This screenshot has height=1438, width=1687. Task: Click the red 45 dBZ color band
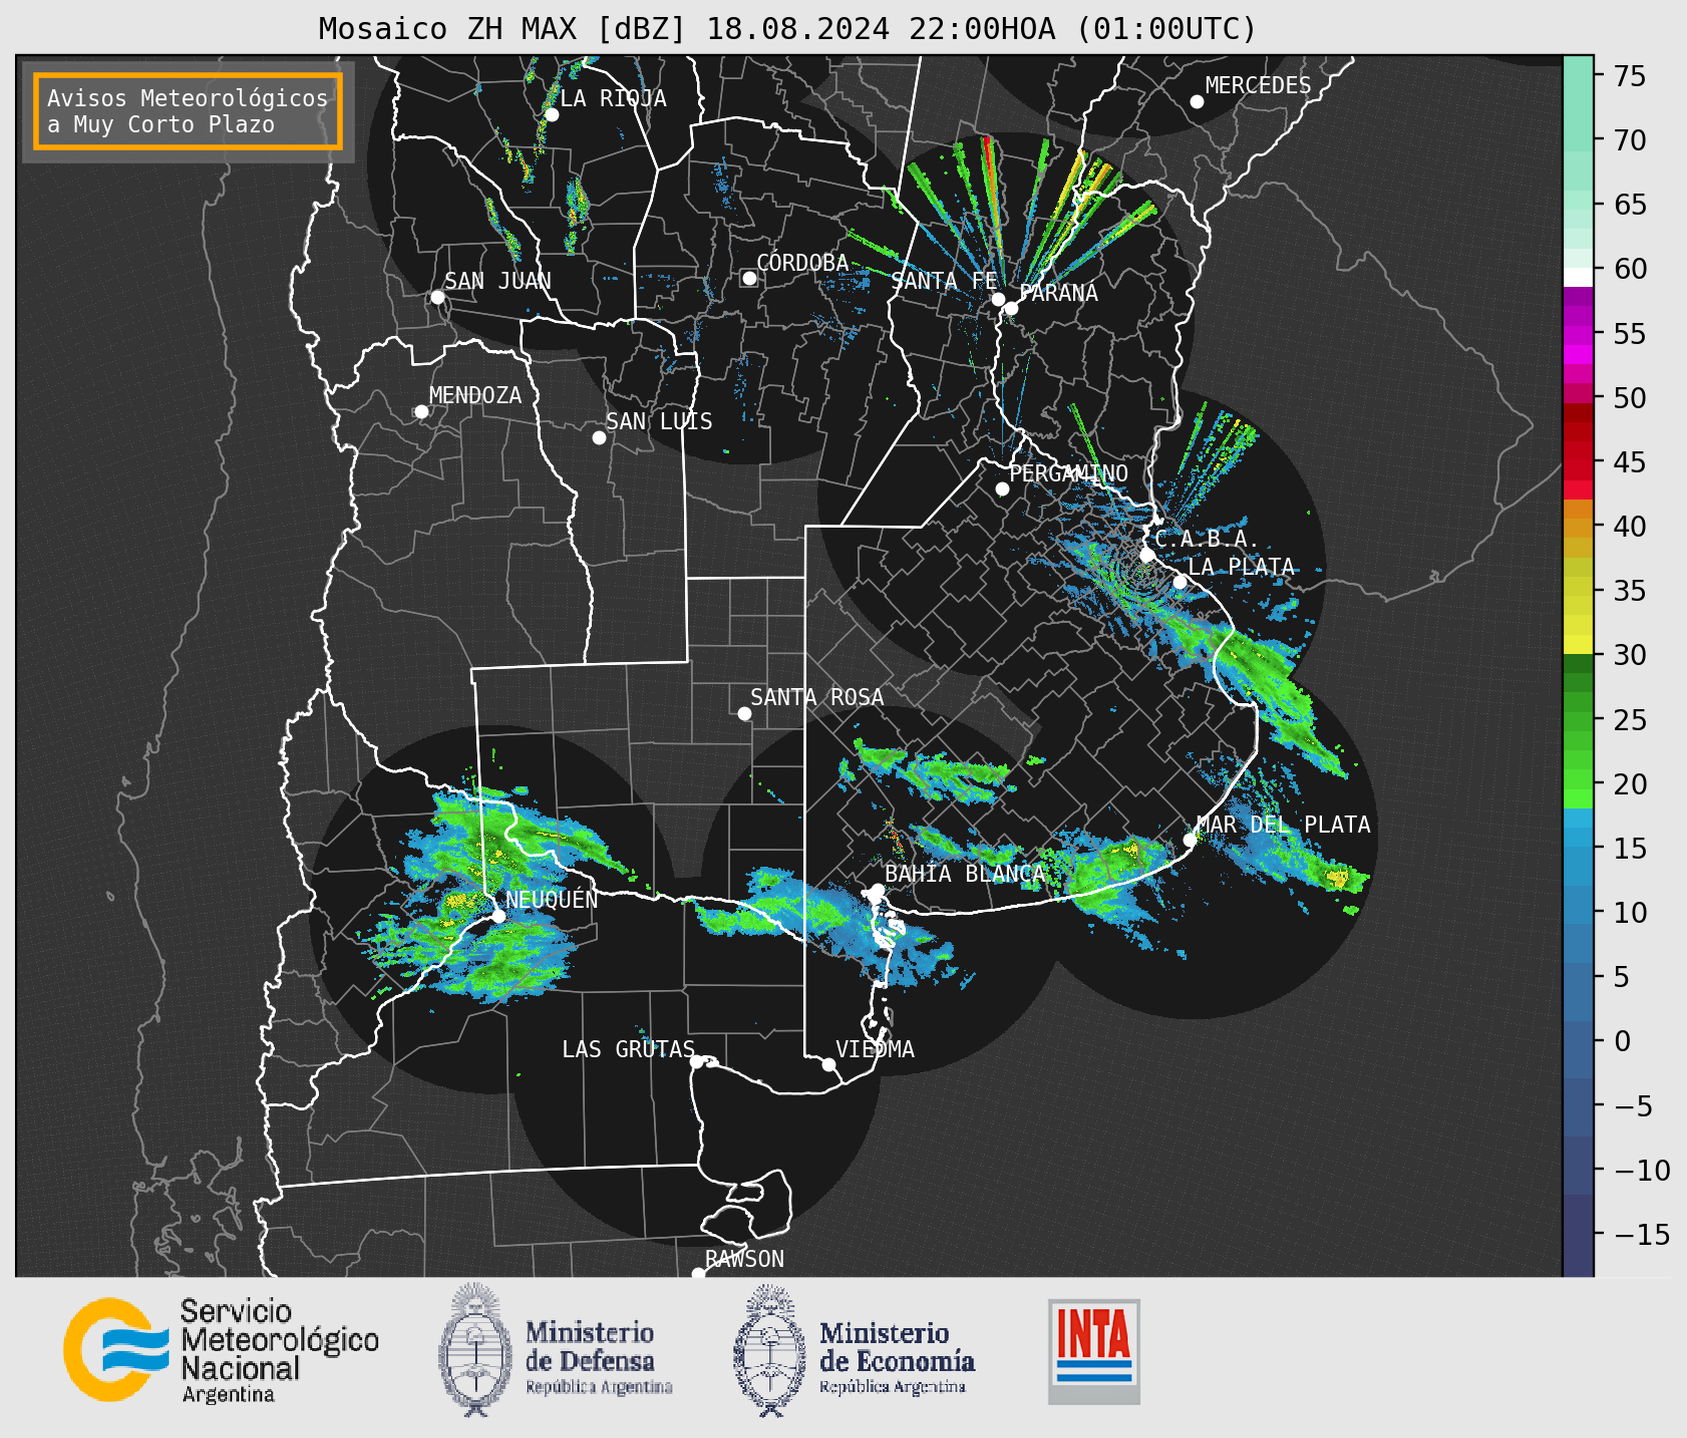[1578, 462]
